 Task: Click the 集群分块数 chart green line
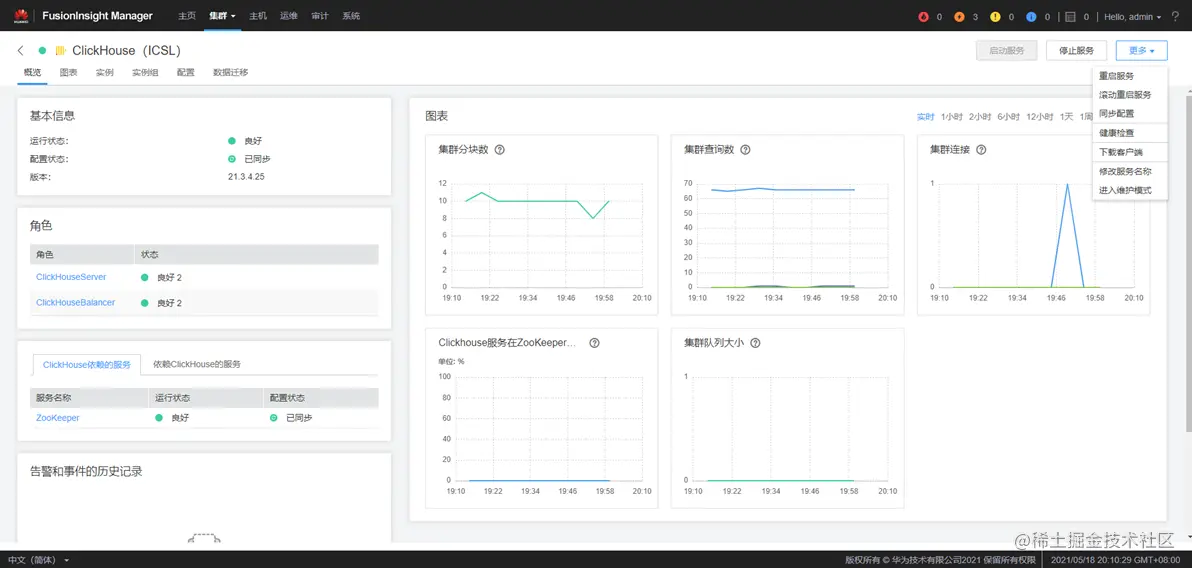click(537, 201)
